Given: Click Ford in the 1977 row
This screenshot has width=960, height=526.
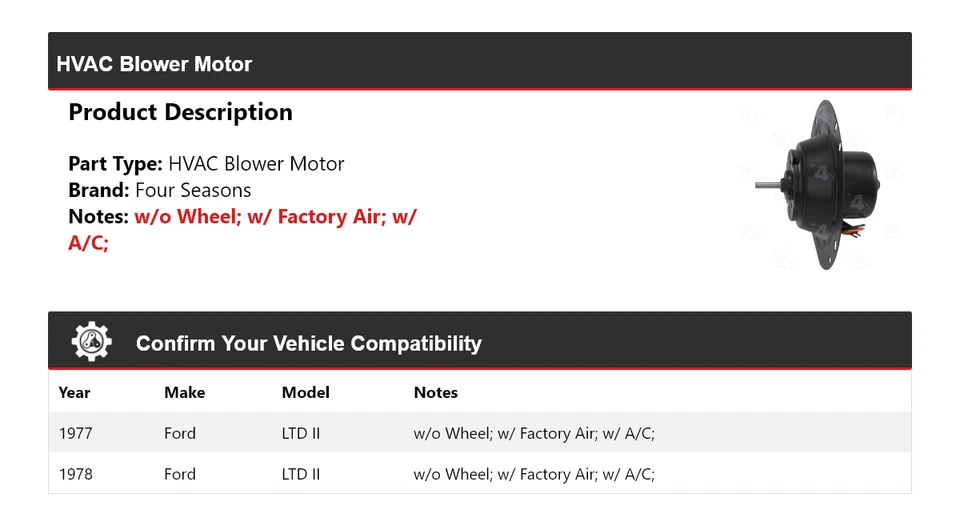Looking at the screenshot, I should coord(180,433).
